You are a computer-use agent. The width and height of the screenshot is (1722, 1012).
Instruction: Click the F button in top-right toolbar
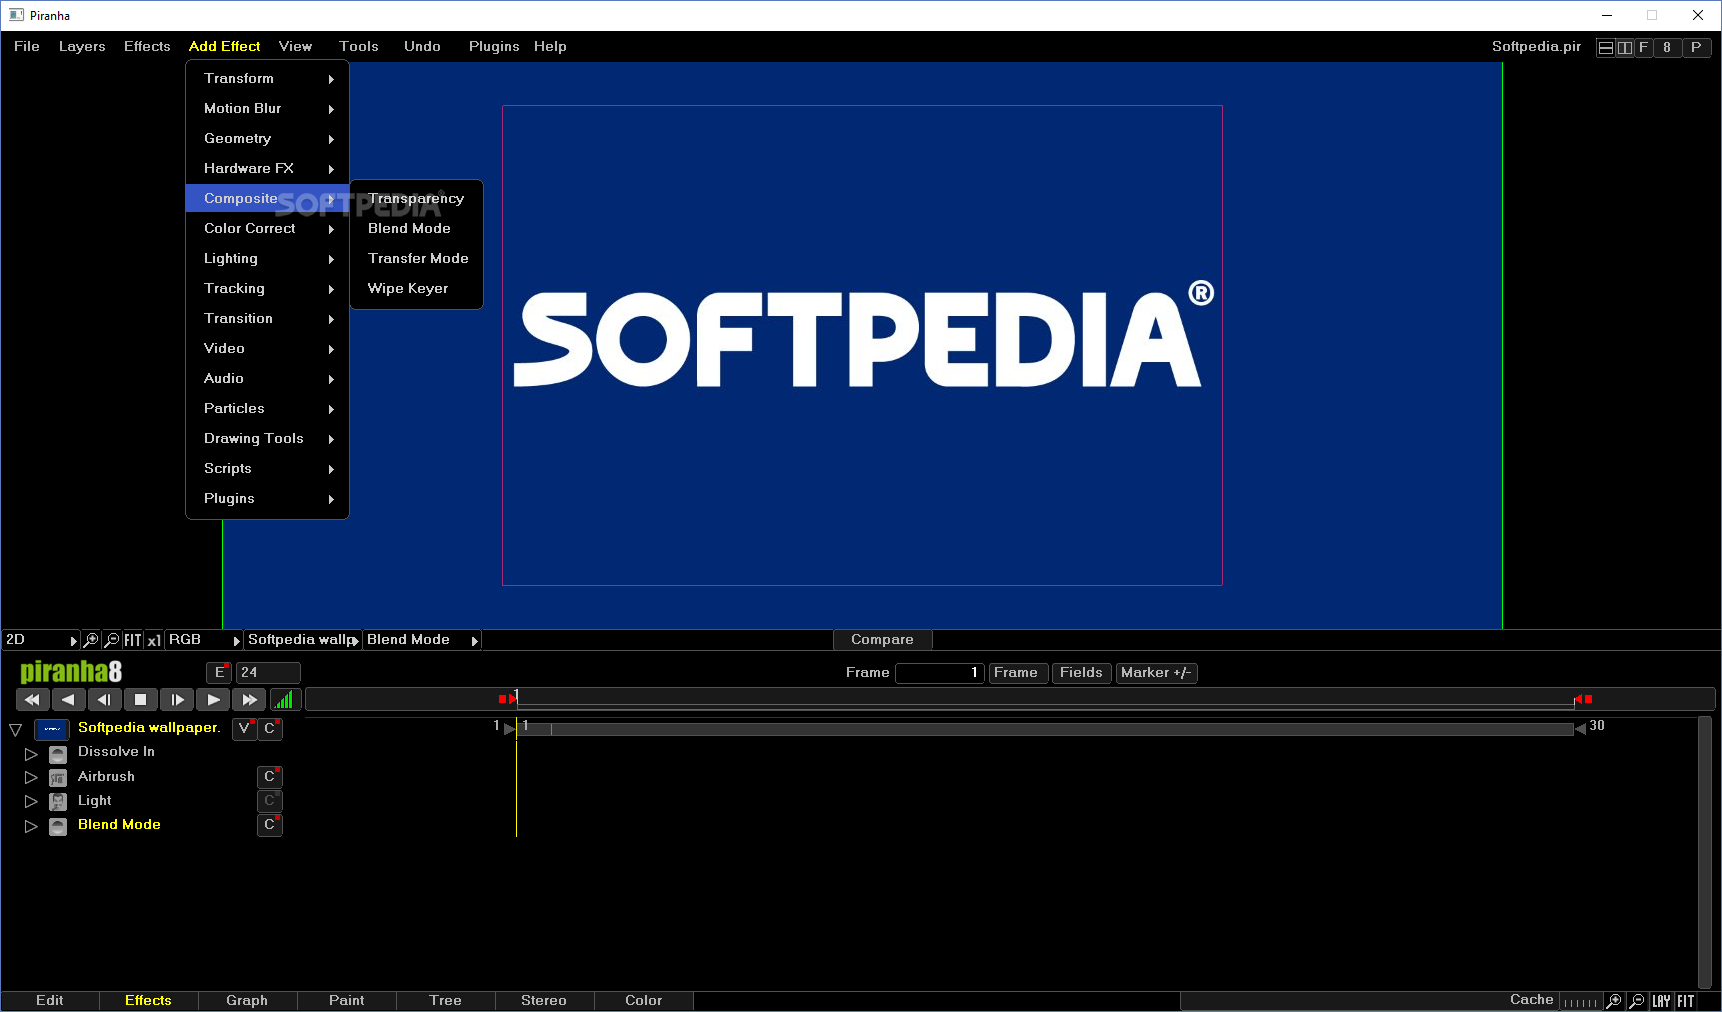click(1643, 47)
